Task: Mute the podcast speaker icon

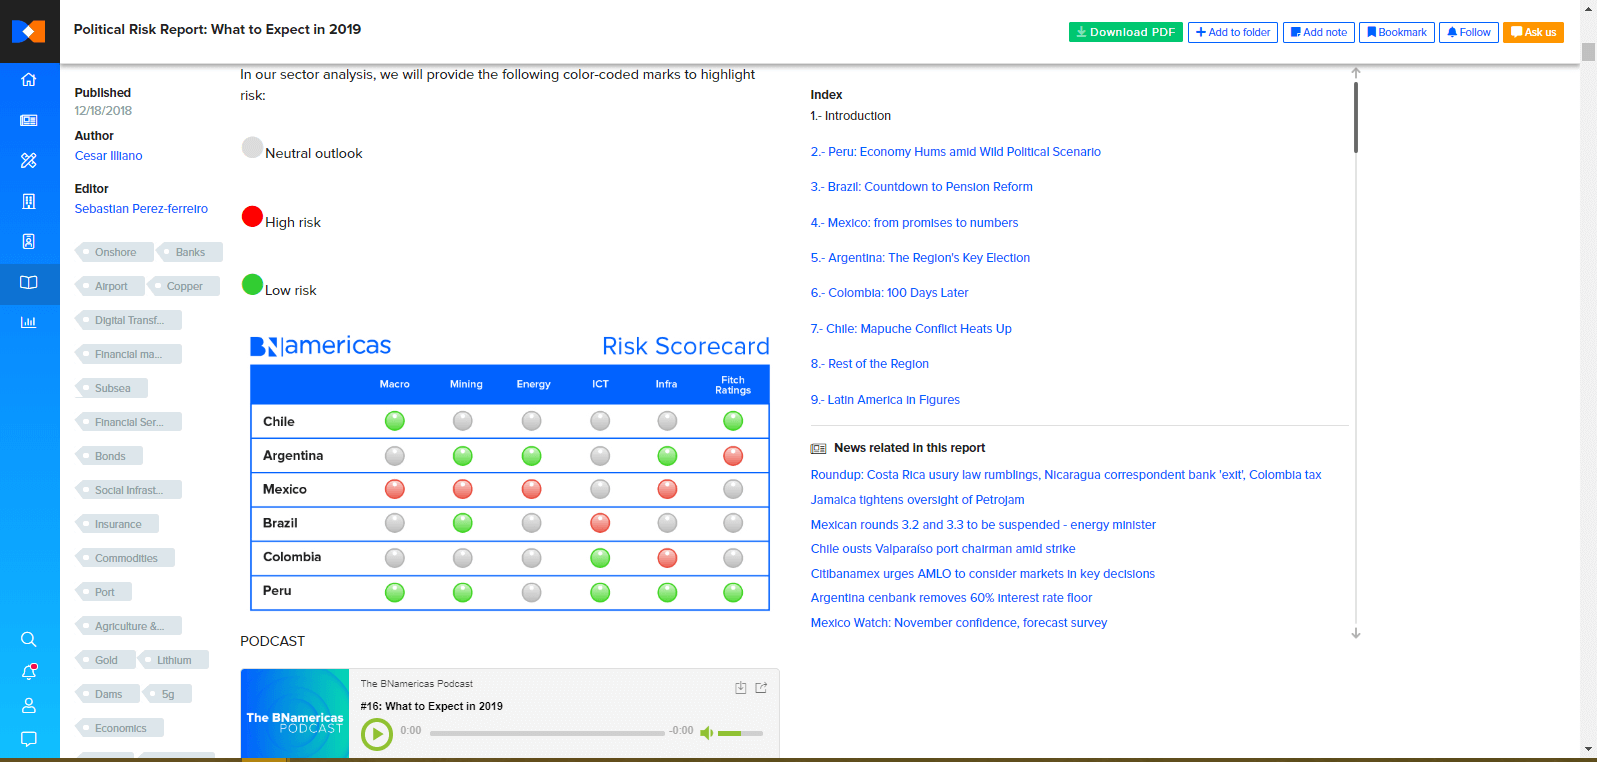Action: coord(707,733)
